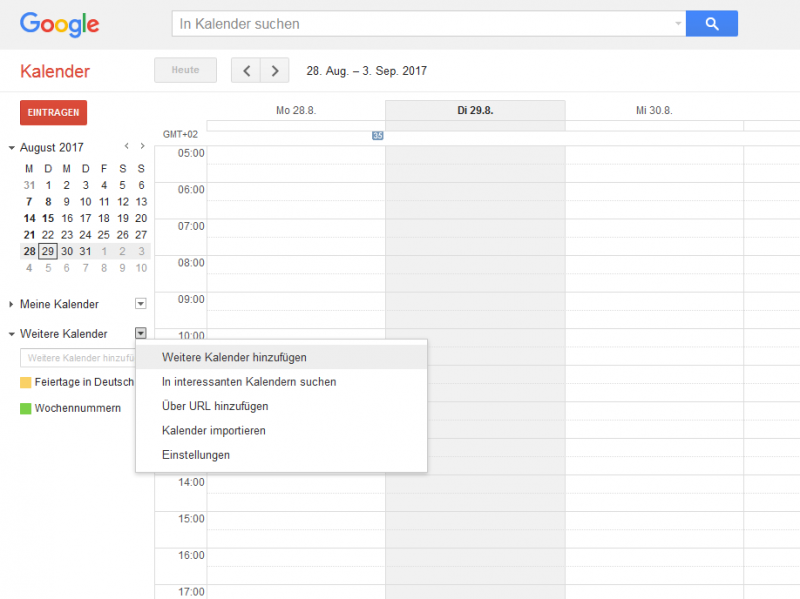Collapse the Weitere Kalender section
This screenshot has width=800, height=599.
tap(11, 334)
